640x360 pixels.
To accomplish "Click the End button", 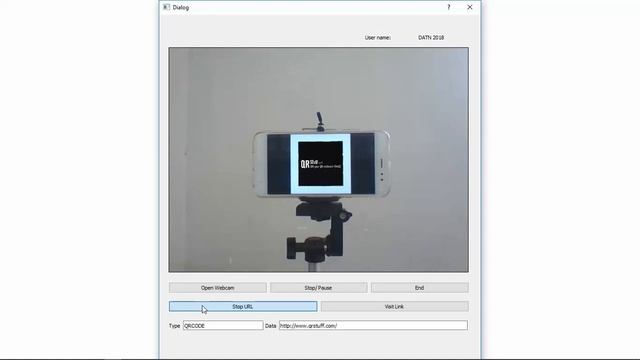I will pyautogui.click(x=420, y=288).
